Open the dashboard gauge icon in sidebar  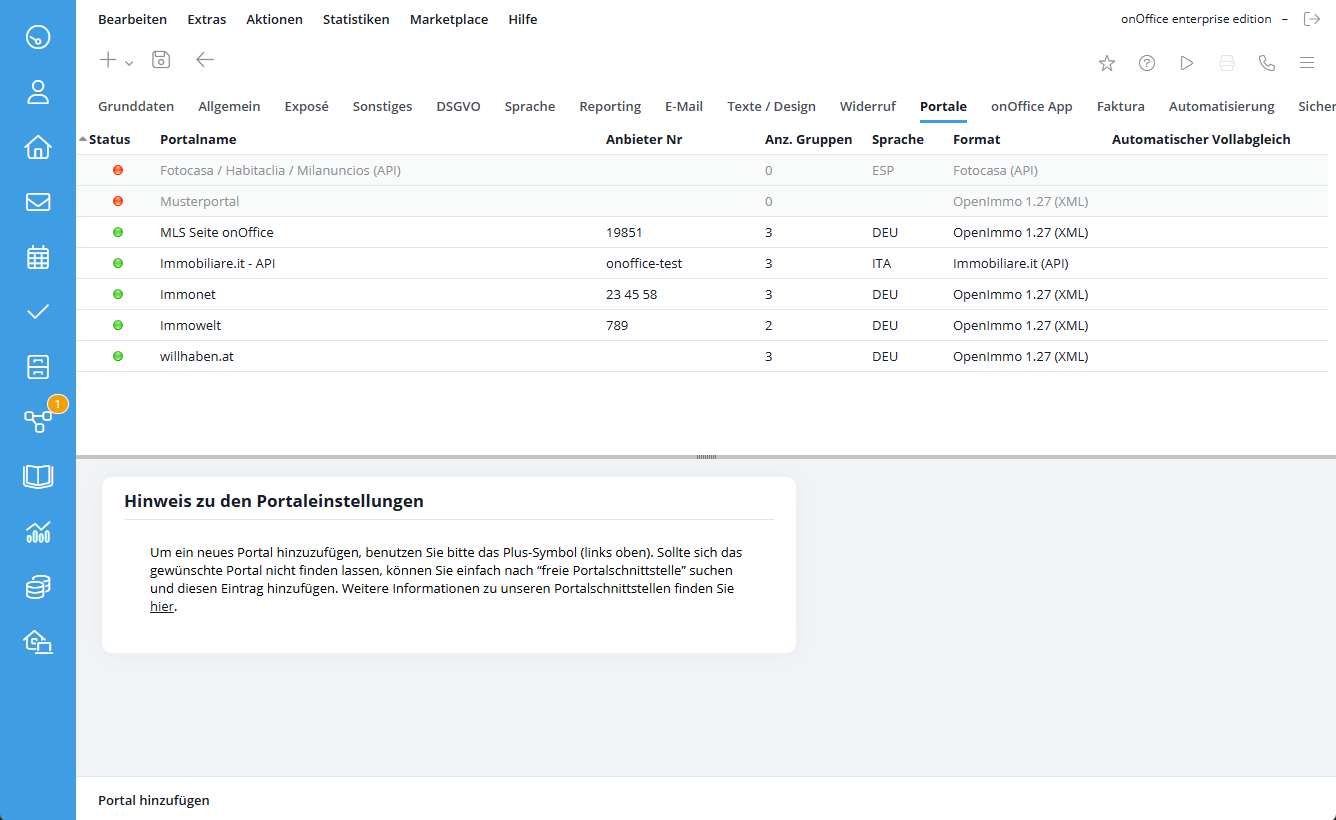click(x=38, y=38)
